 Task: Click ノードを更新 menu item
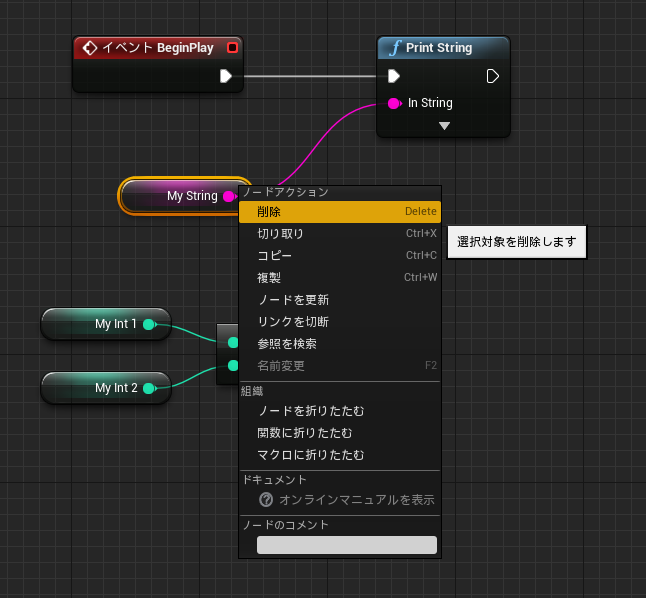340,300
